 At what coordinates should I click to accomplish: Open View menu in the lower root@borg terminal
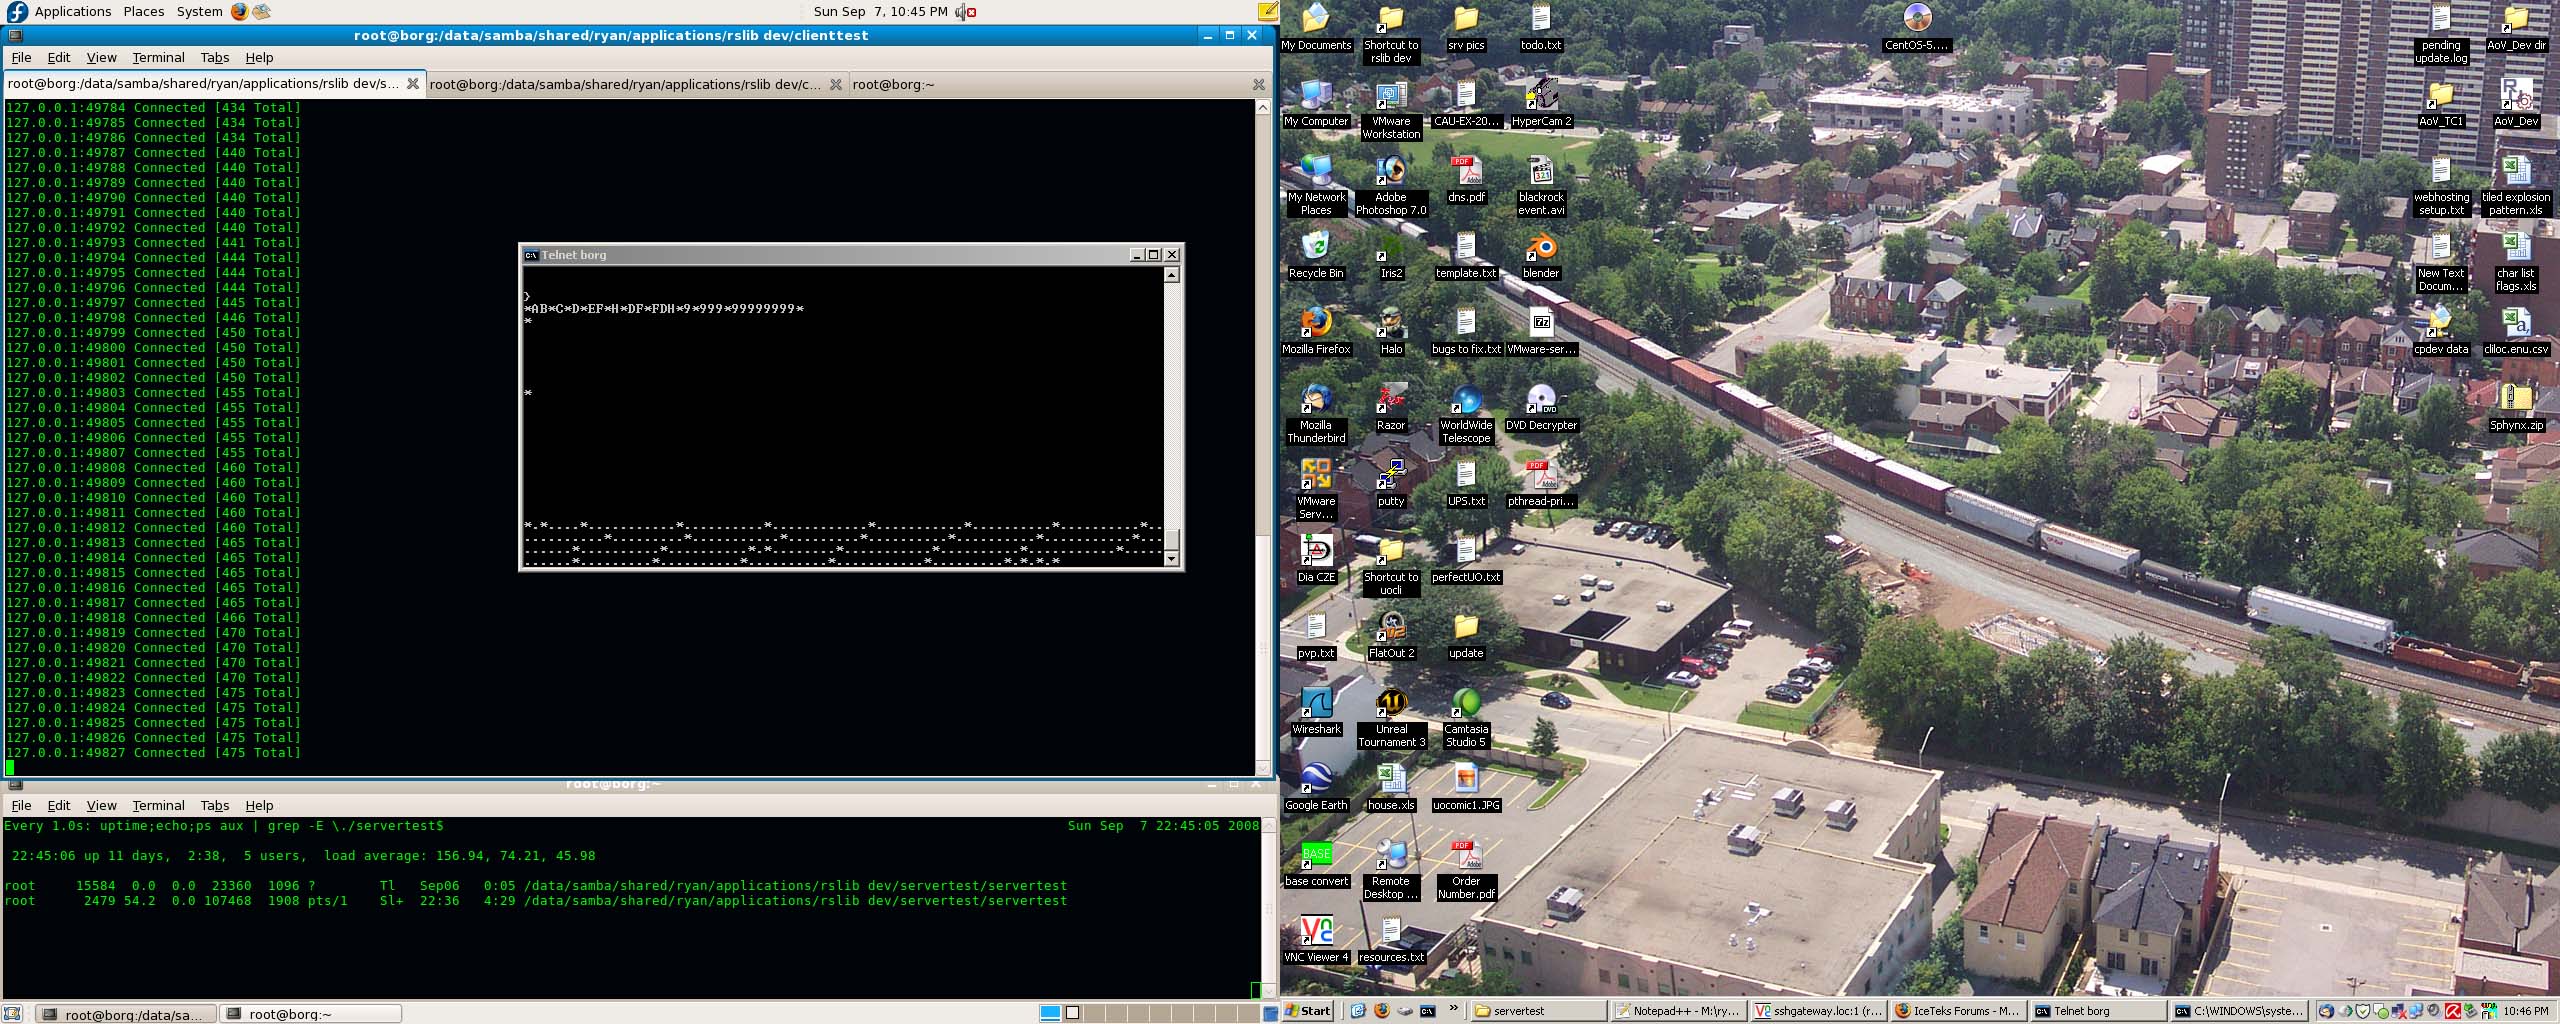tap(101, 805)
